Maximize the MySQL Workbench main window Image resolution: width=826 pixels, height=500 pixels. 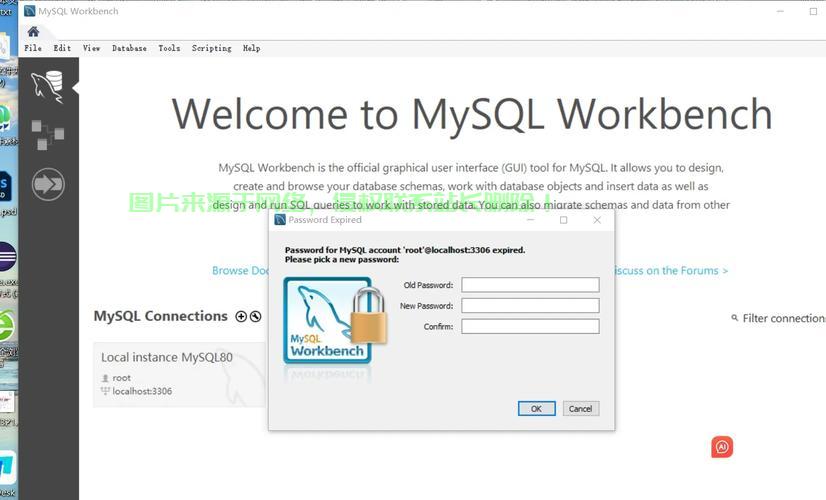(813, 11)
